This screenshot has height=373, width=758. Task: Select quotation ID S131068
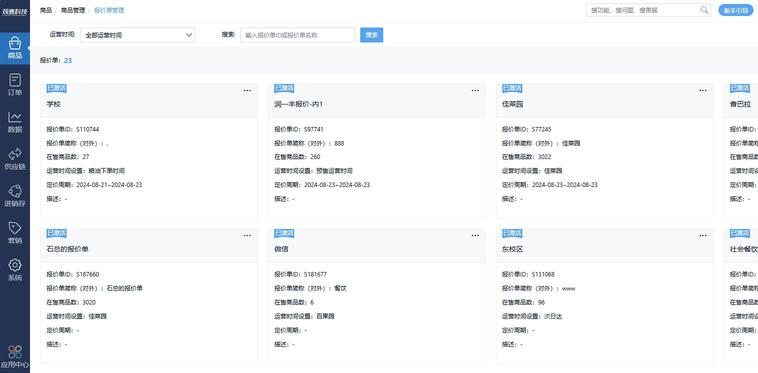coord(543,274)
